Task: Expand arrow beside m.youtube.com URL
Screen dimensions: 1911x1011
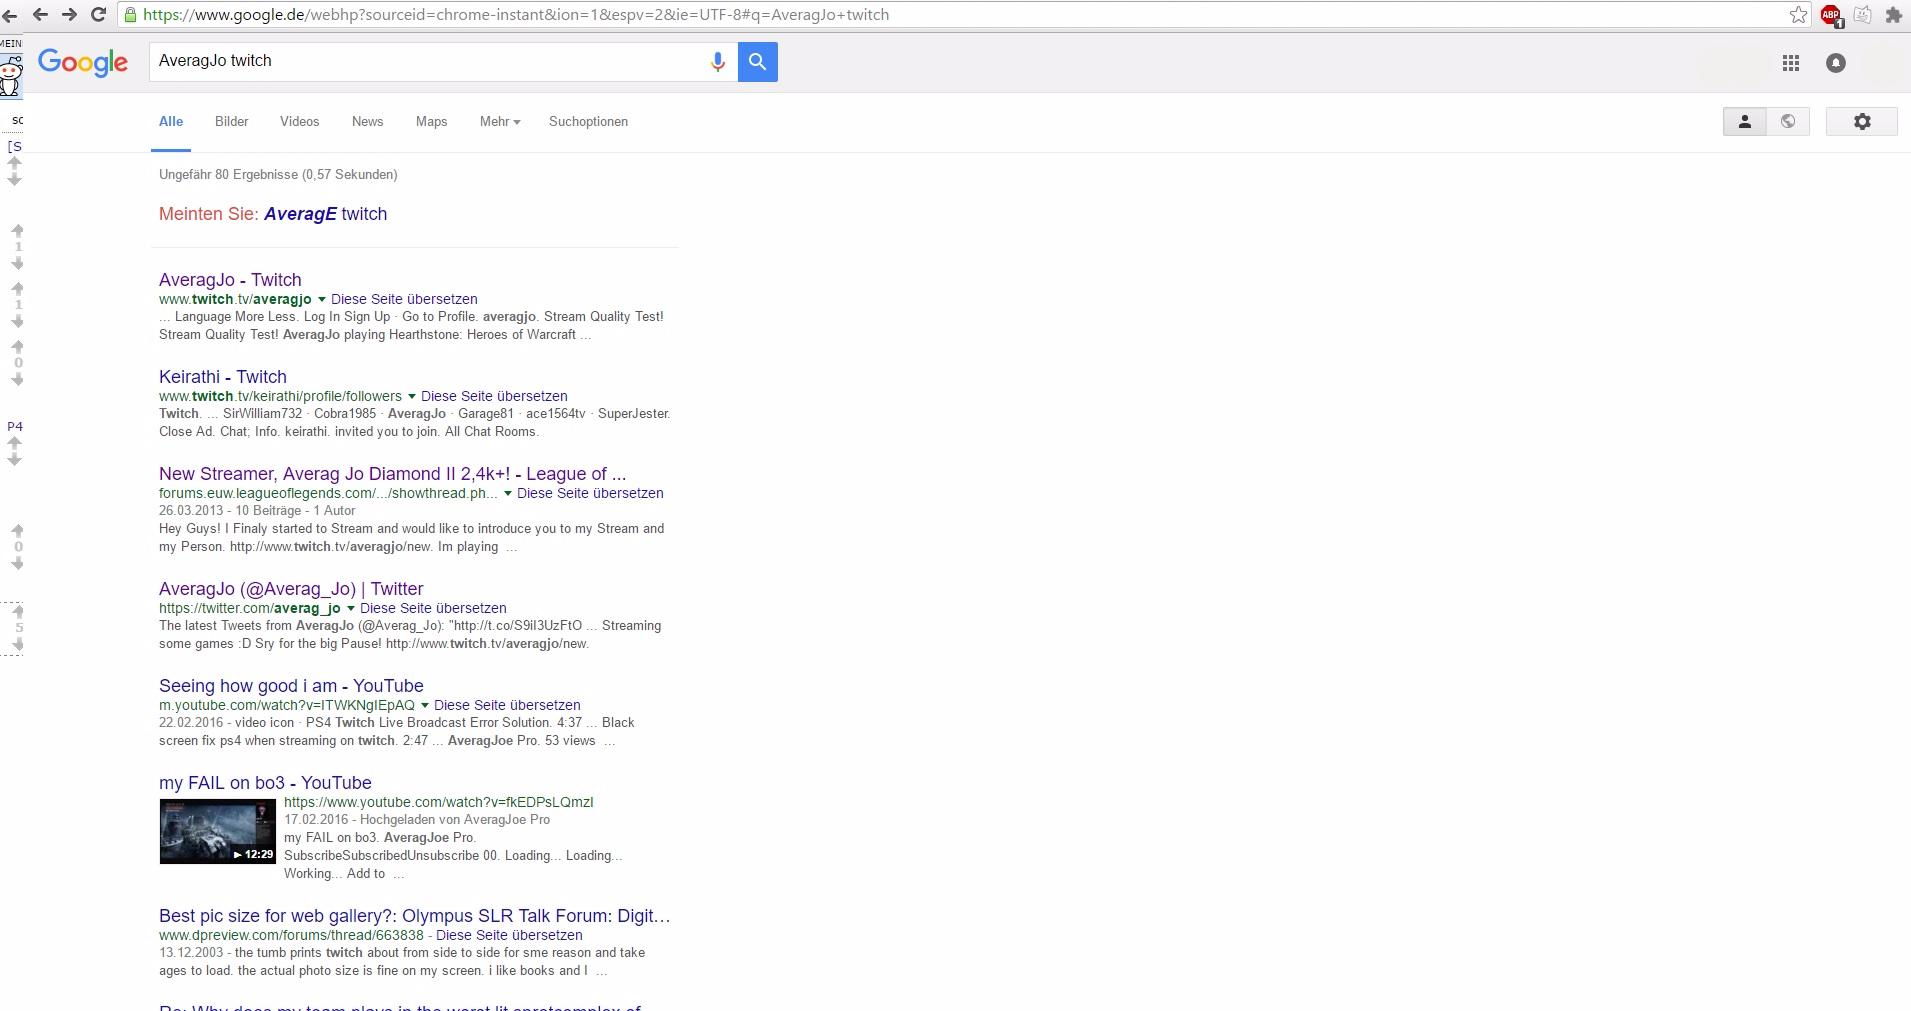Action: pos(424,706)
